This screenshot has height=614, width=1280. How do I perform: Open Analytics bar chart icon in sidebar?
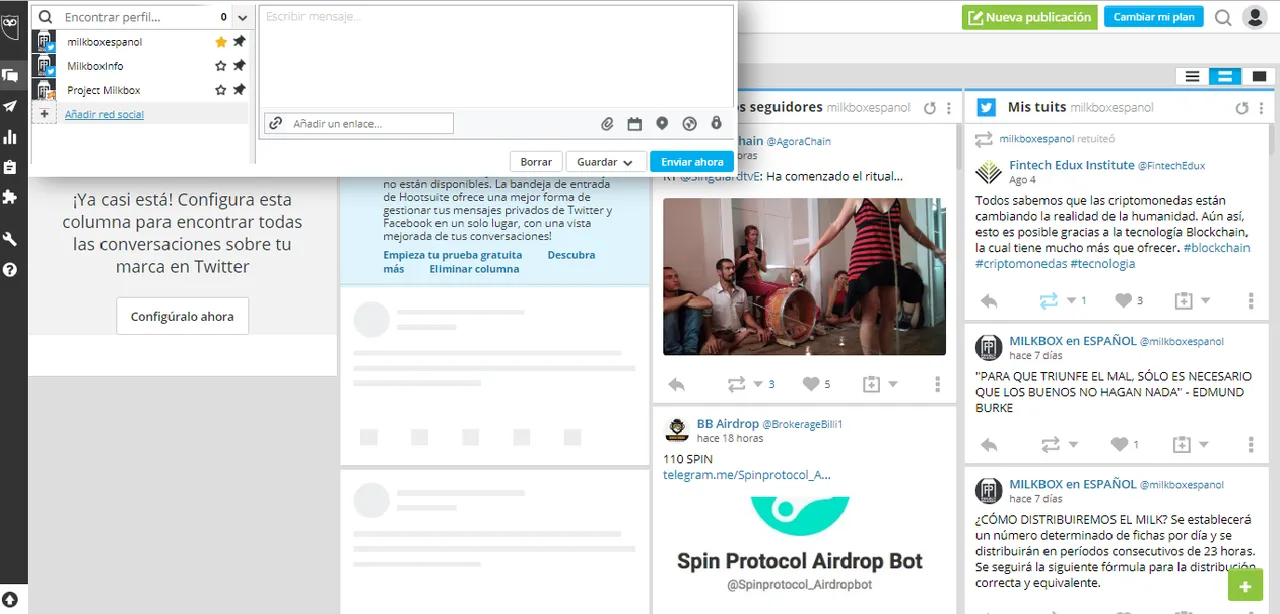(x=10, y=137)
